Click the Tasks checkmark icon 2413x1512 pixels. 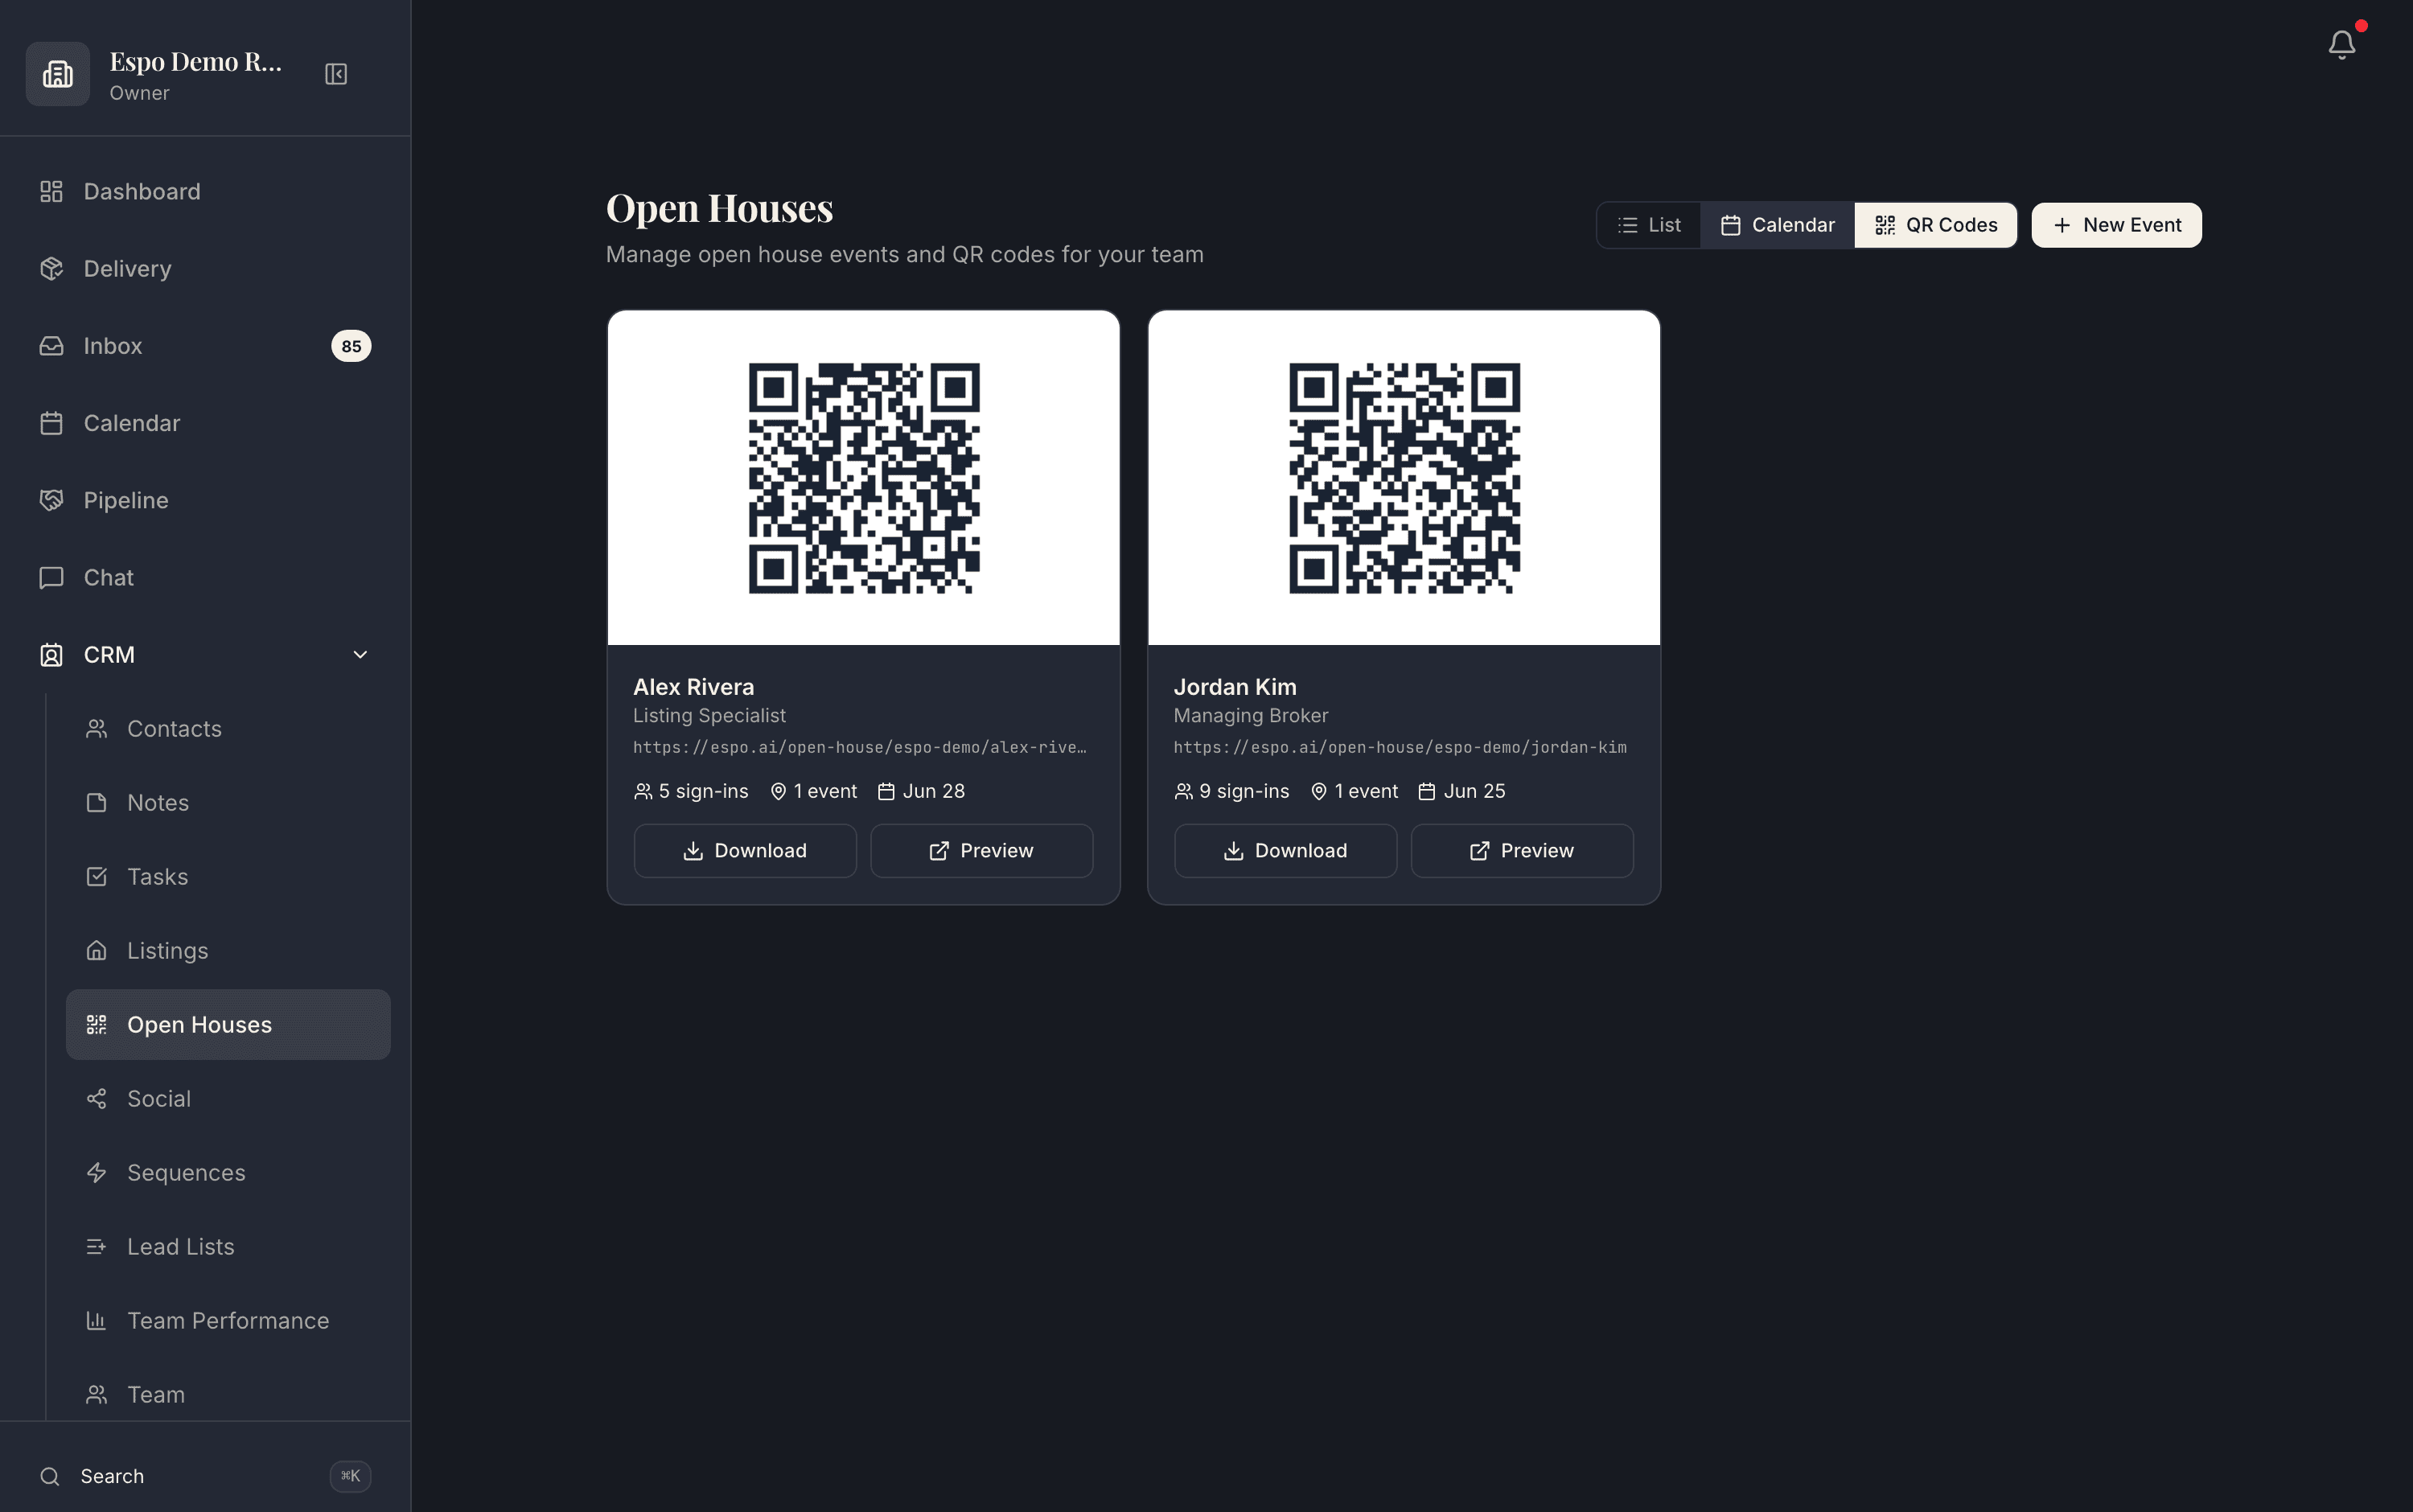click(x=96, y=877)
